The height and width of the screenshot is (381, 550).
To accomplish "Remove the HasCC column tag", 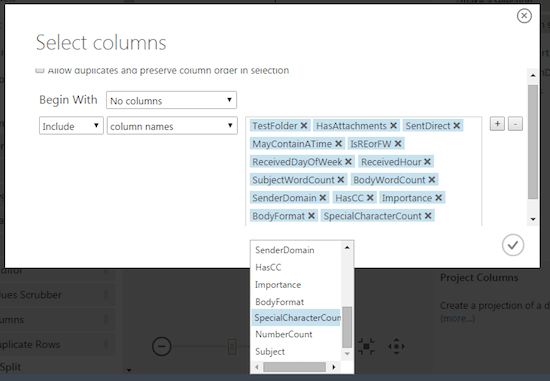I will [x=370, y=198].
